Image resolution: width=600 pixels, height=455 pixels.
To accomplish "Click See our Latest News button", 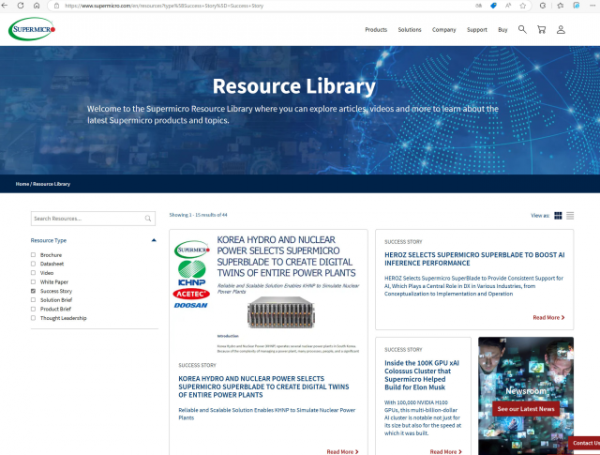I will [526, 409].
